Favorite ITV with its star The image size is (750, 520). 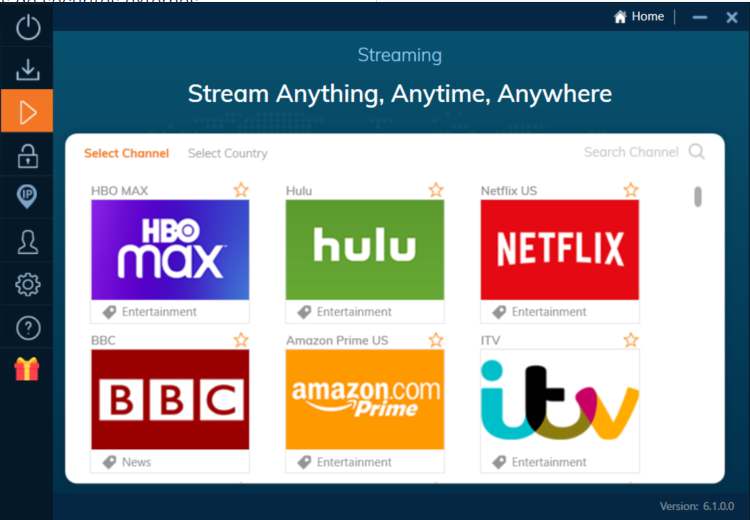(x=631, y=340)
